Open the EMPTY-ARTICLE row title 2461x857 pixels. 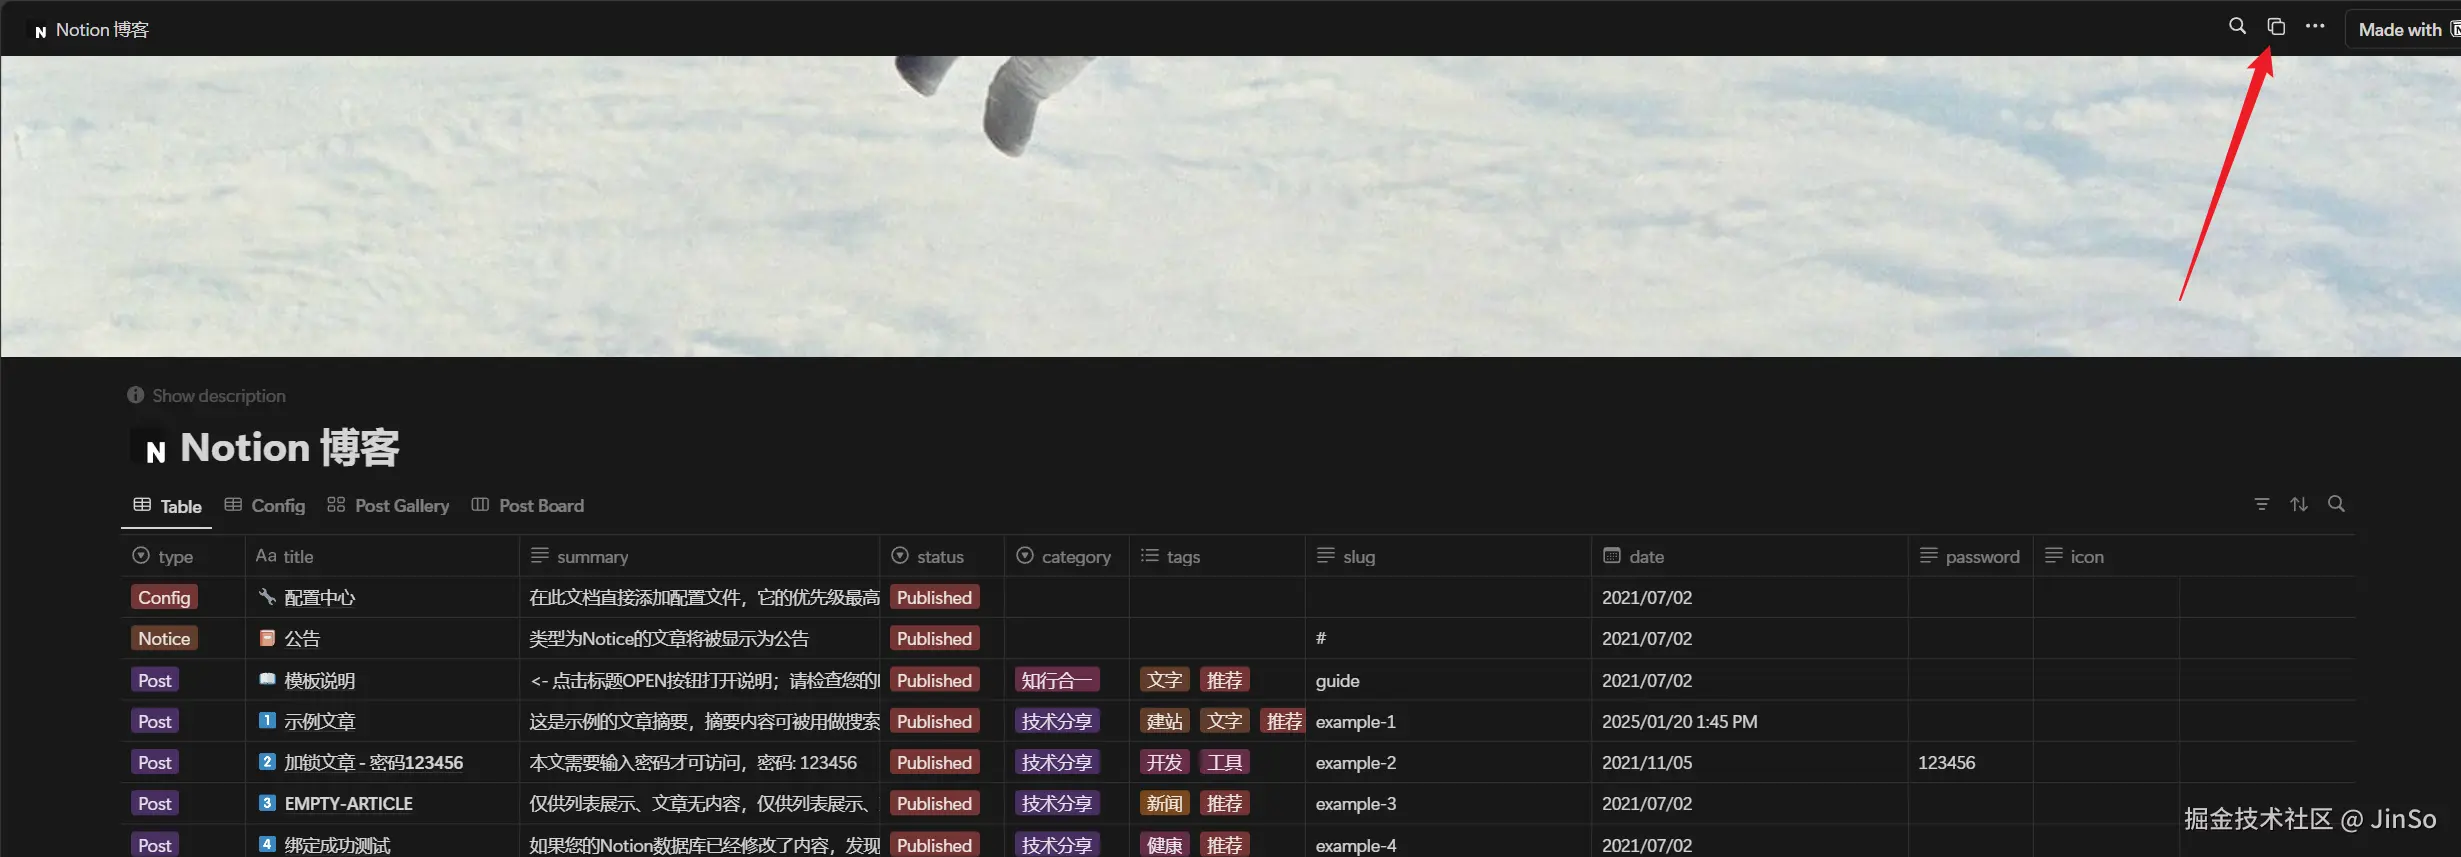pos(349,803)
